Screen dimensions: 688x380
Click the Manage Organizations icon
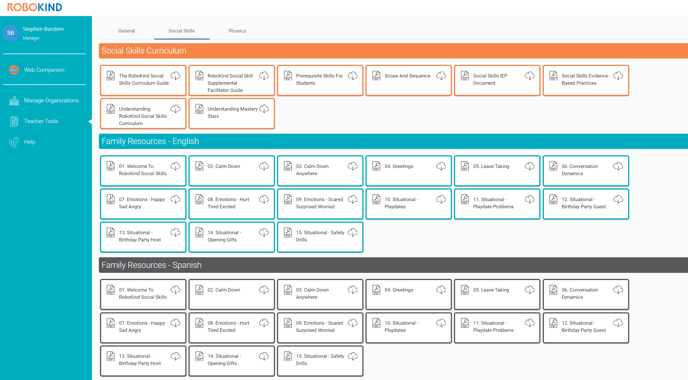(14, 100)
